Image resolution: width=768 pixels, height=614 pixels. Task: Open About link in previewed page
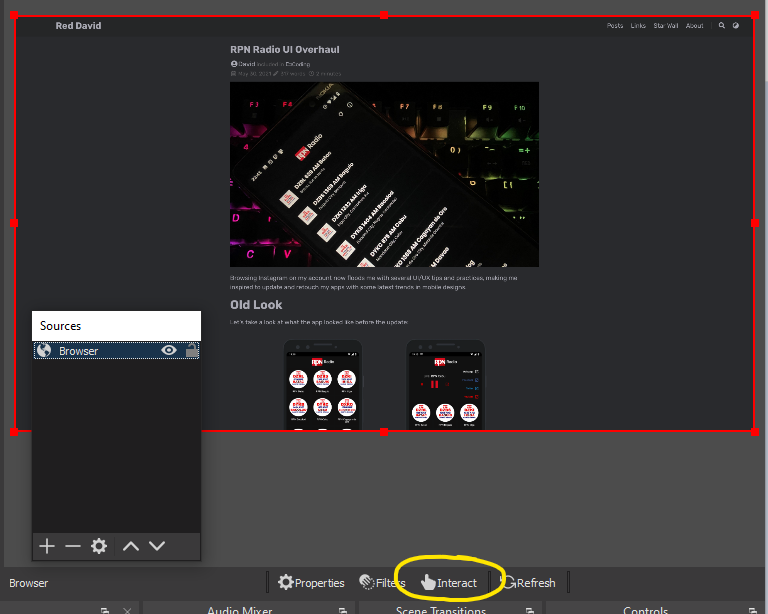[x=694, y=25]
